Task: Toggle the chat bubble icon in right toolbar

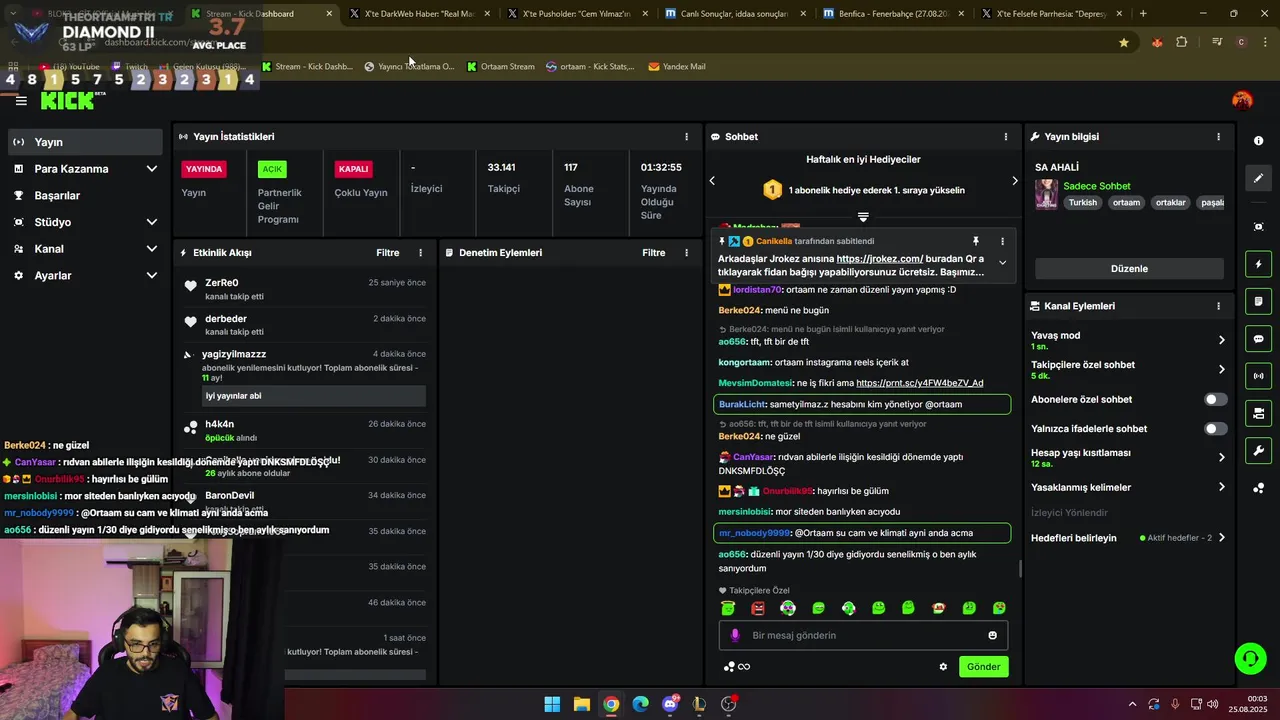Action: [1258, 339]
